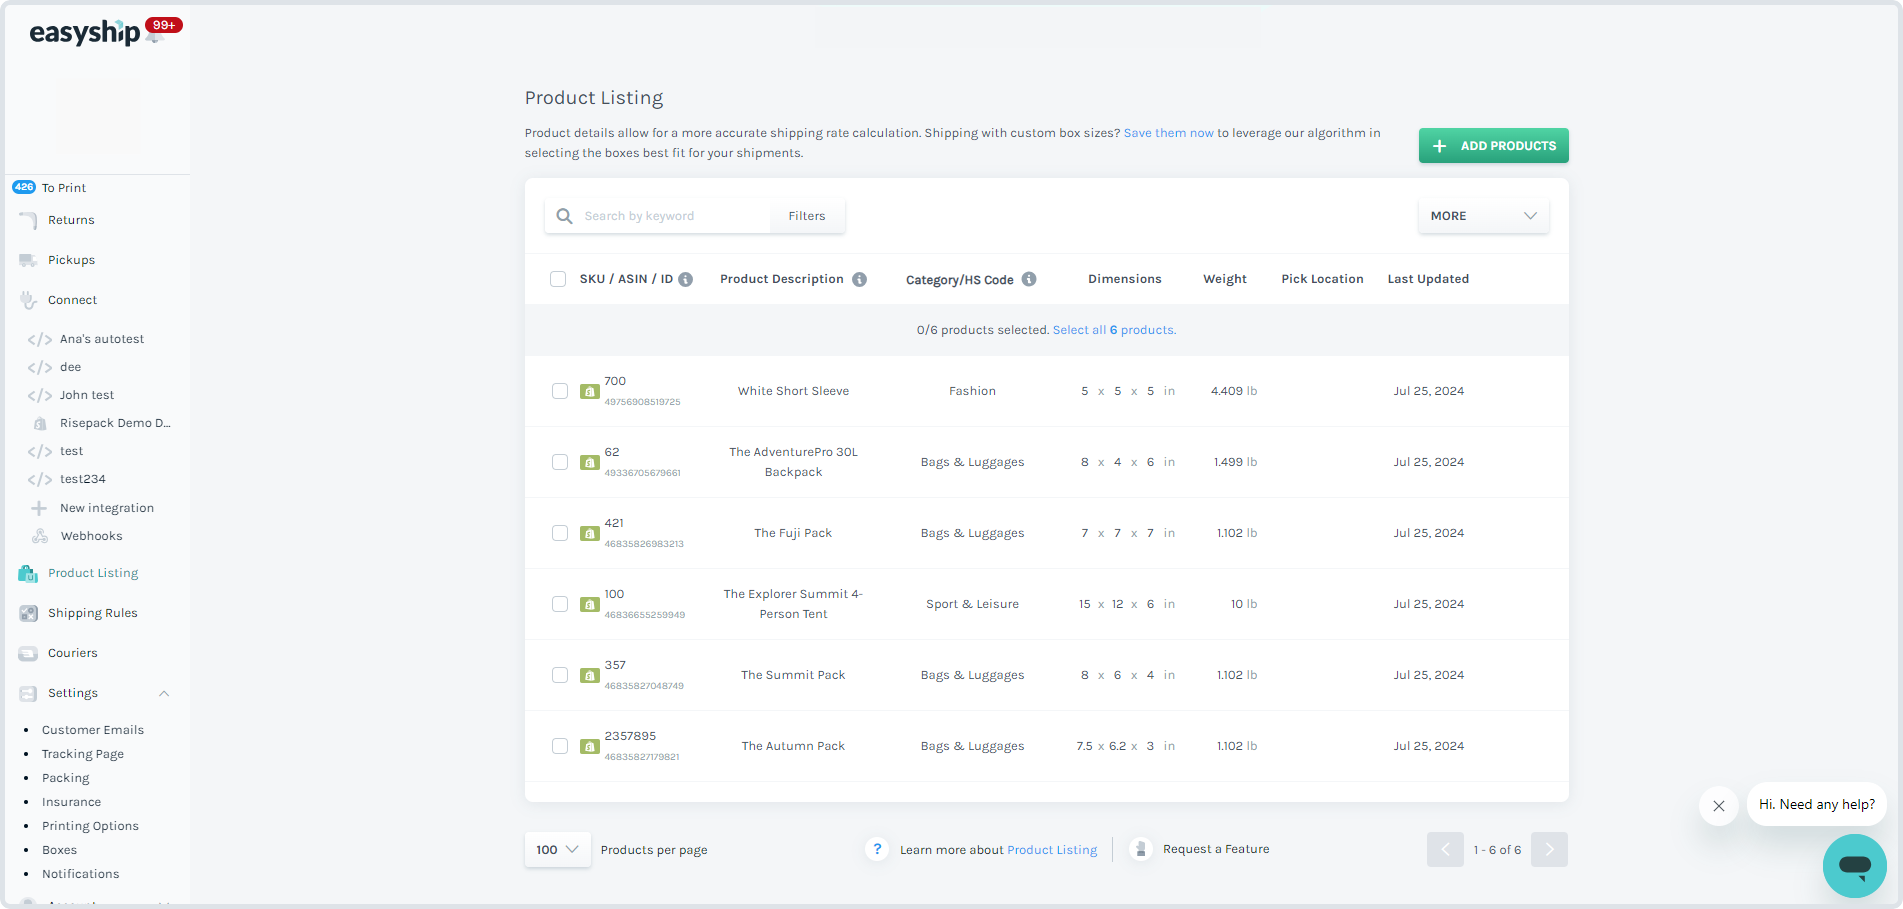Open the To Print list

pos(64,188)
